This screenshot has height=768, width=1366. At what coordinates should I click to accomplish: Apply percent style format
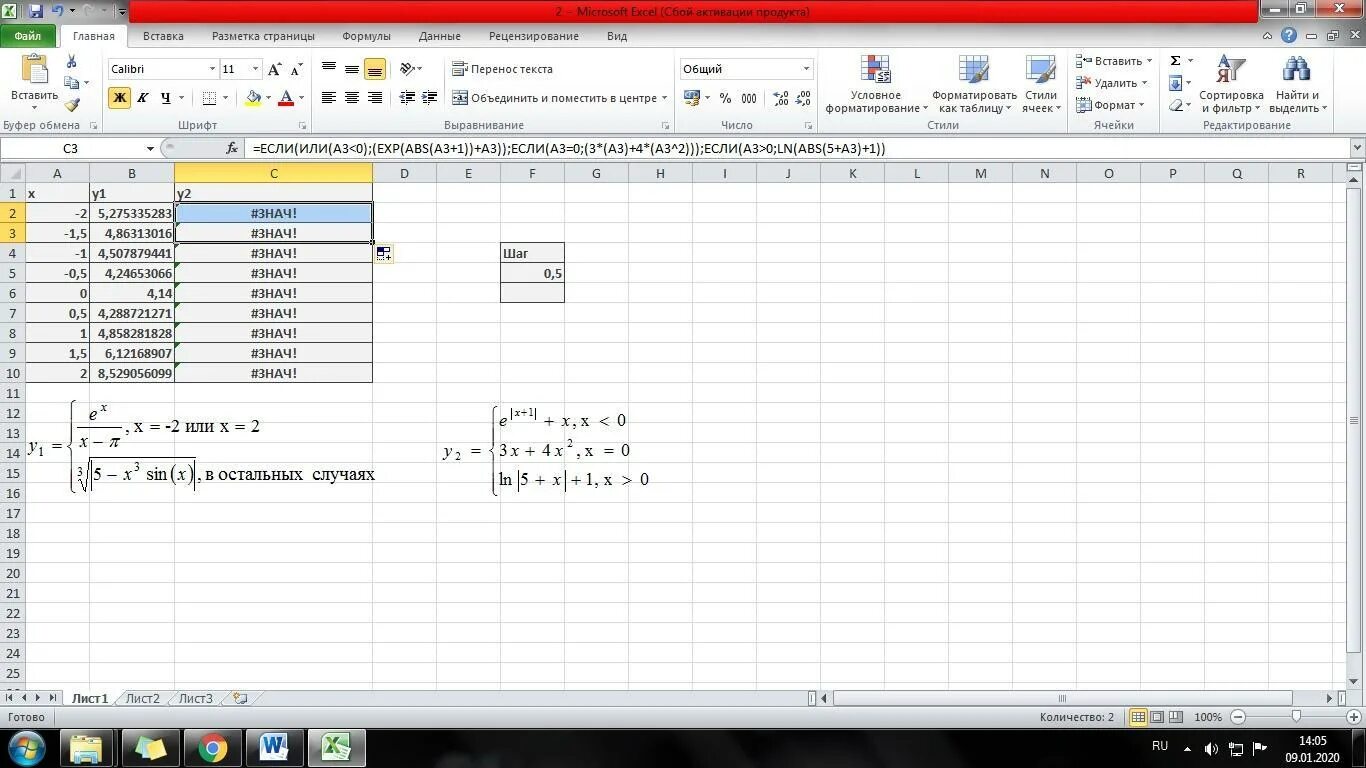pyautogui.click(x=725, y=98)
